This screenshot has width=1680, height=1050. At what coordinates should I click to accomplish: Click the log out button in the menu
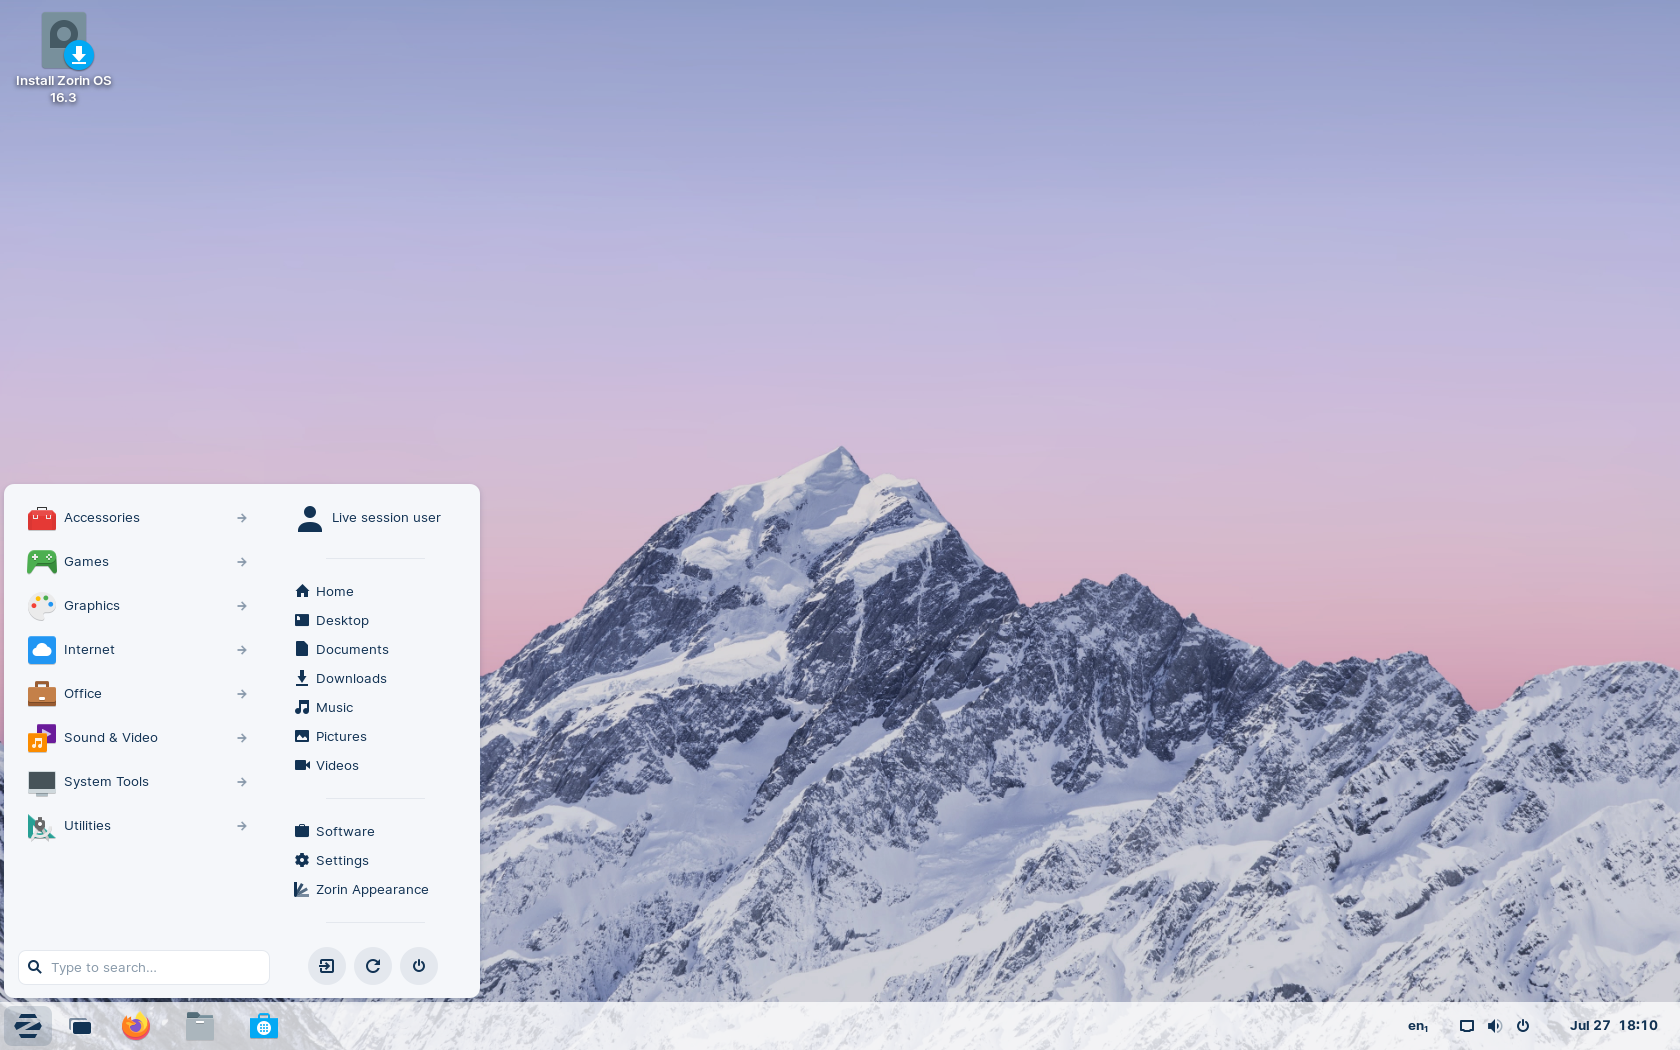(327, 966)
